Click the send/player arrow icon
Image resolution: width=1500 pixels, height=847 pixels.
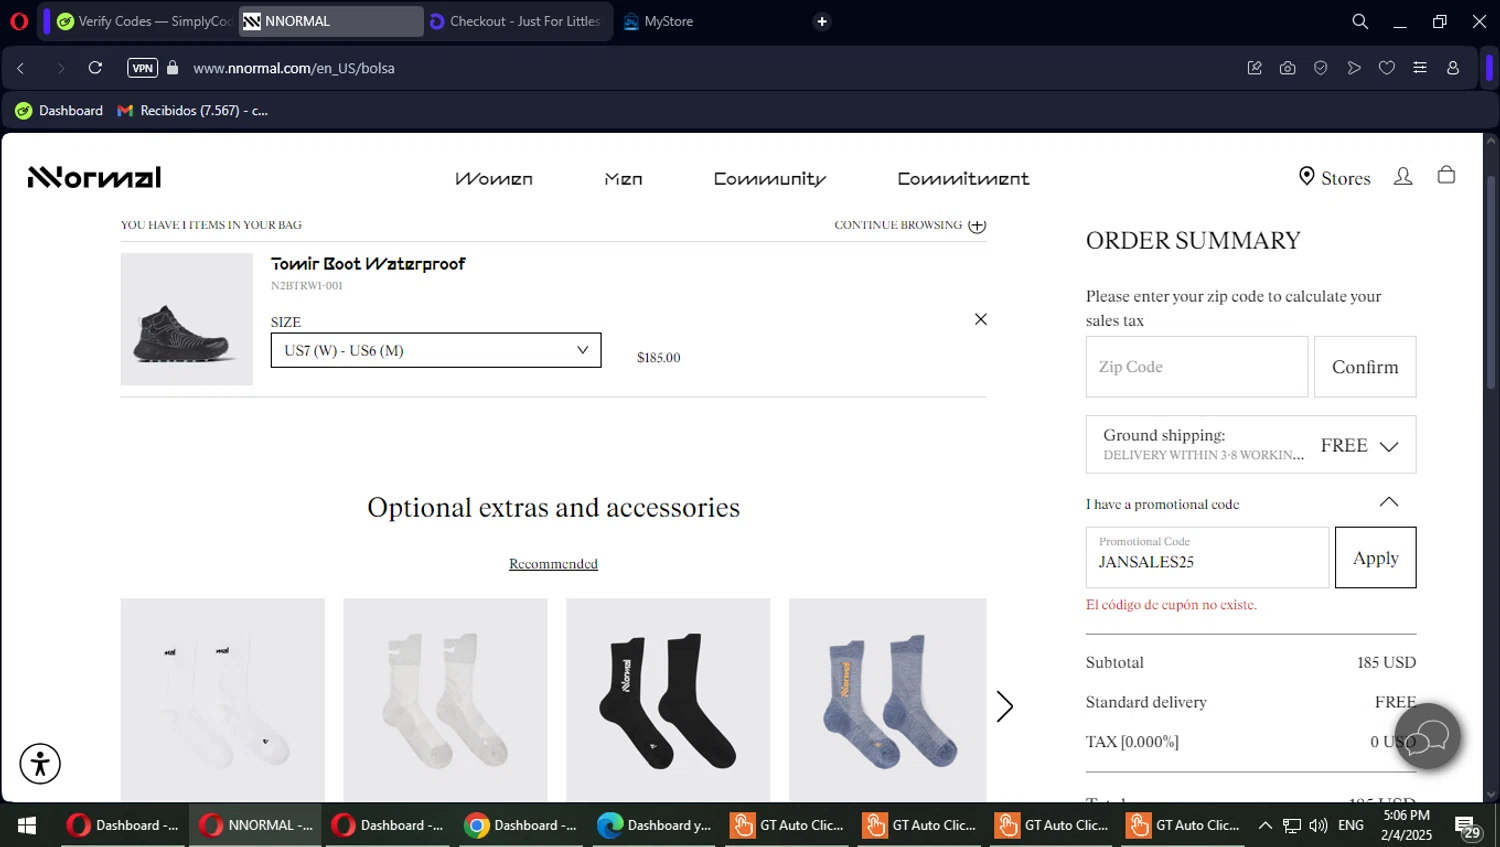pyautogui.click(x=1353, y=68)
